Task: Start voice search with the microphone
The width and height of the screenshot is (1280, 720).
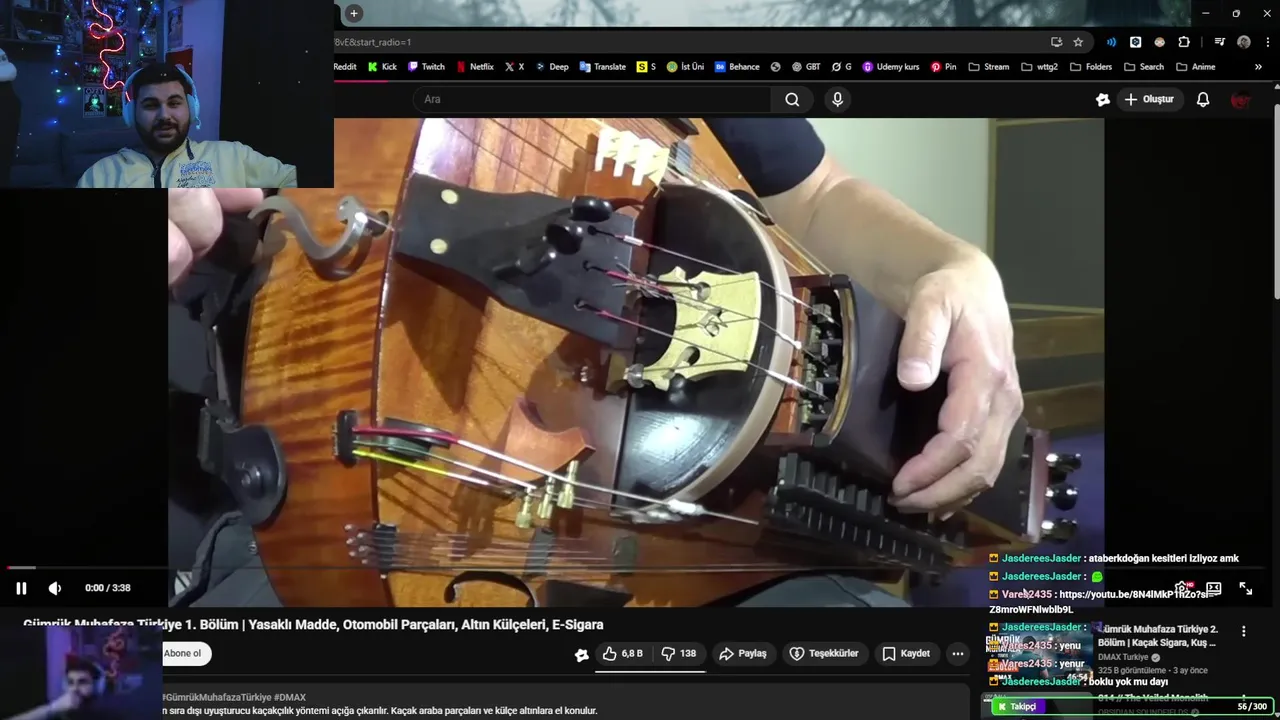Action: point(837,99)
